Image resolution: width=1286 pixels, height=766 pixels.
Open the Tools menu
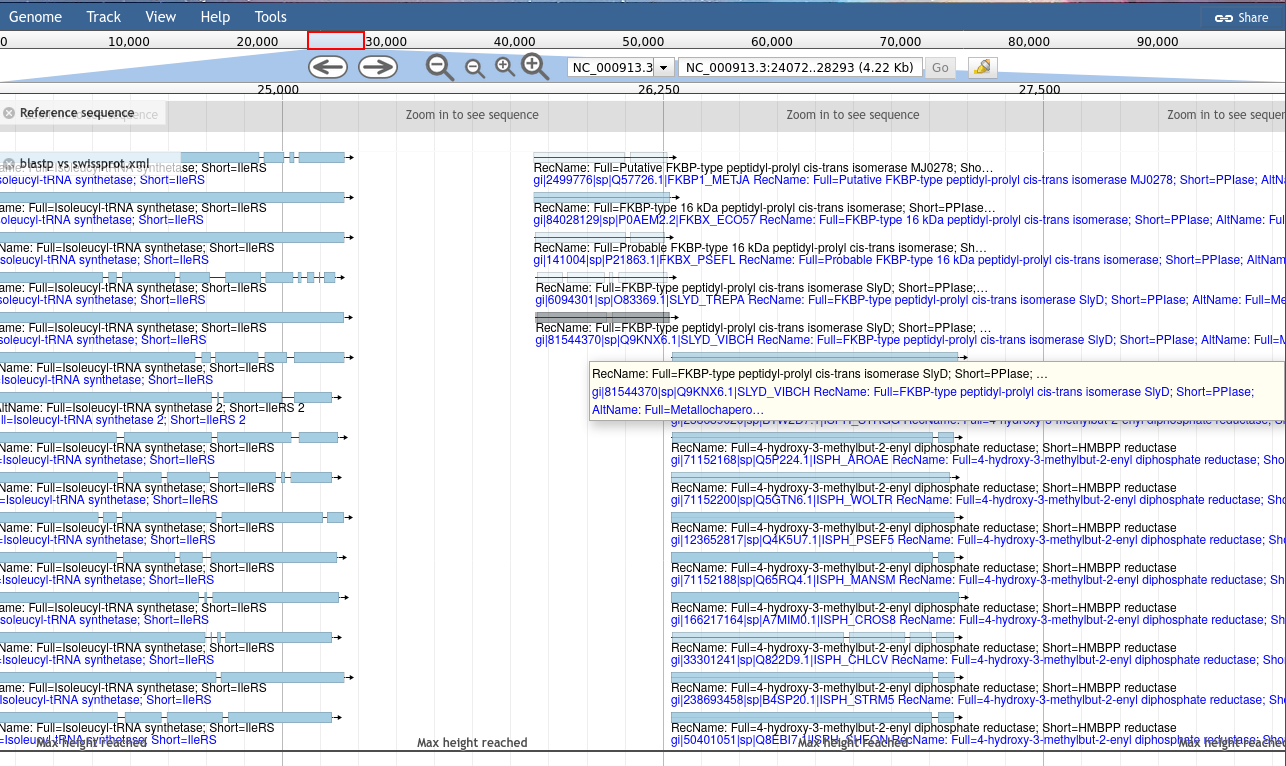click(x=271, y=17)
